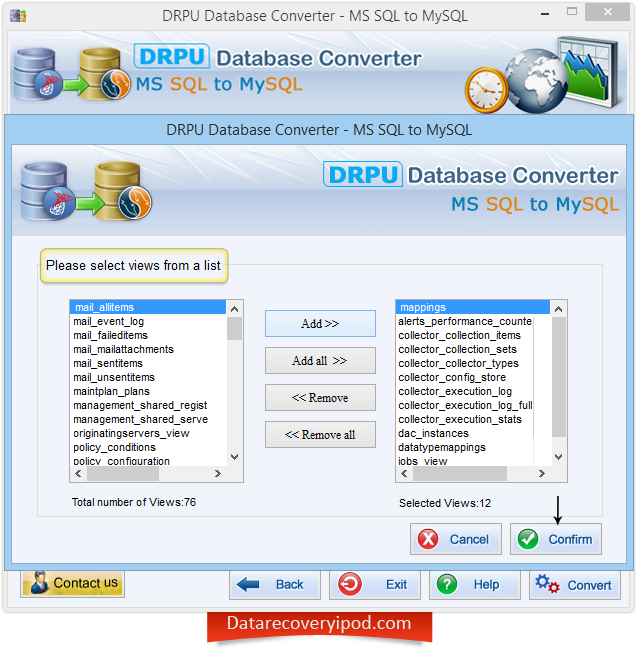This screenshot has width=637, height=650.
Task: Click selected views vertical scrollbar thumb
Action: tap(558, 377)
